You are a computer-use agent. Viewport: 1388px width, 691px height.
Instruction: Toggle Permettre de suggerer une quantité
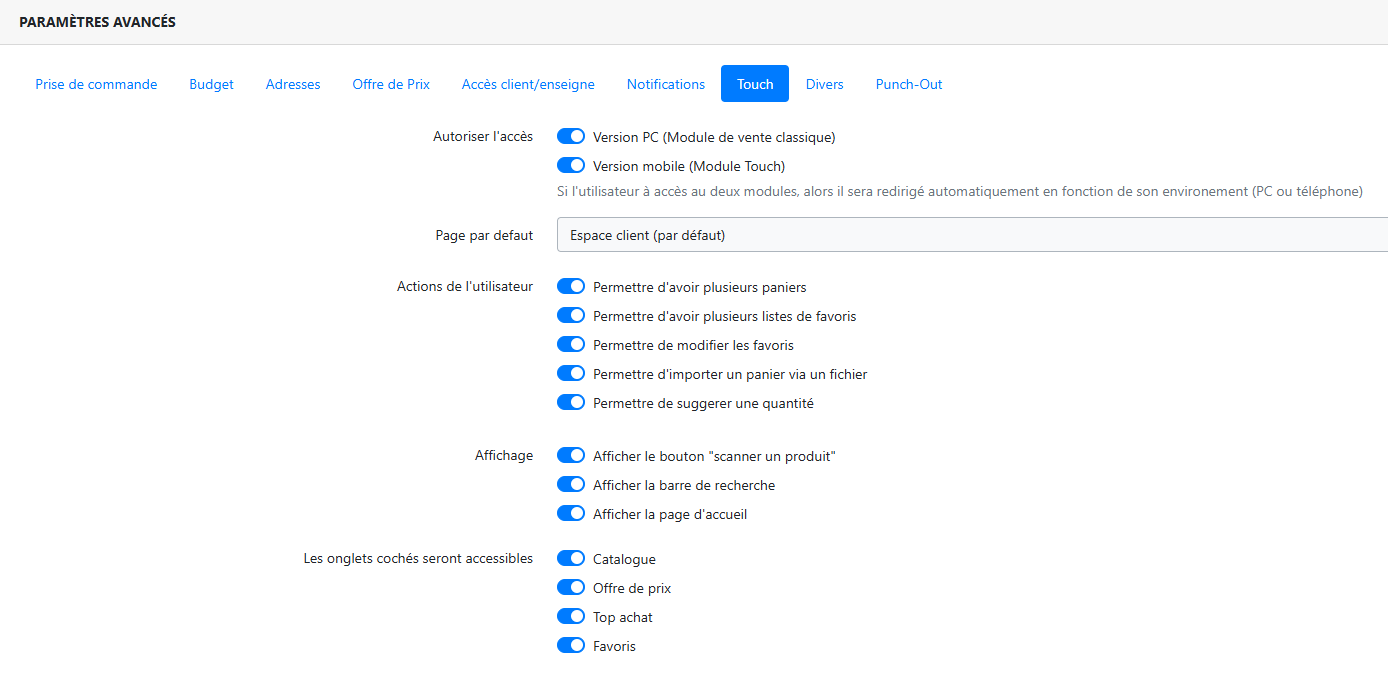pos(571,403)
